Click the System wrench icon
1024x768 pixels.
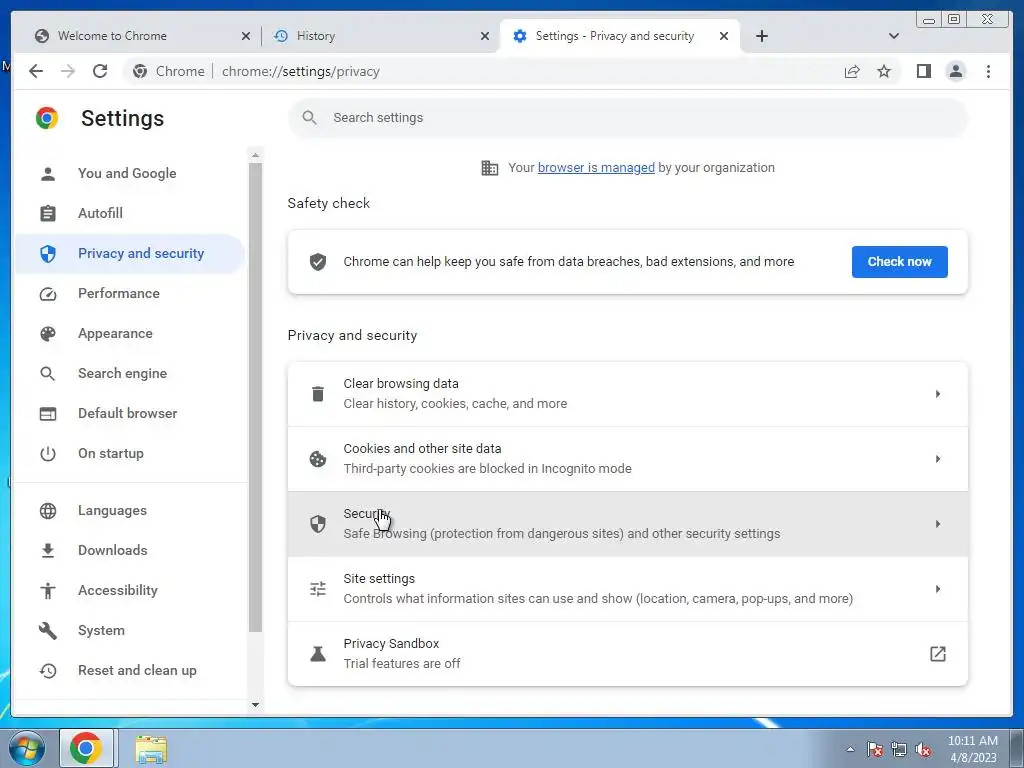tap(48, 631)
